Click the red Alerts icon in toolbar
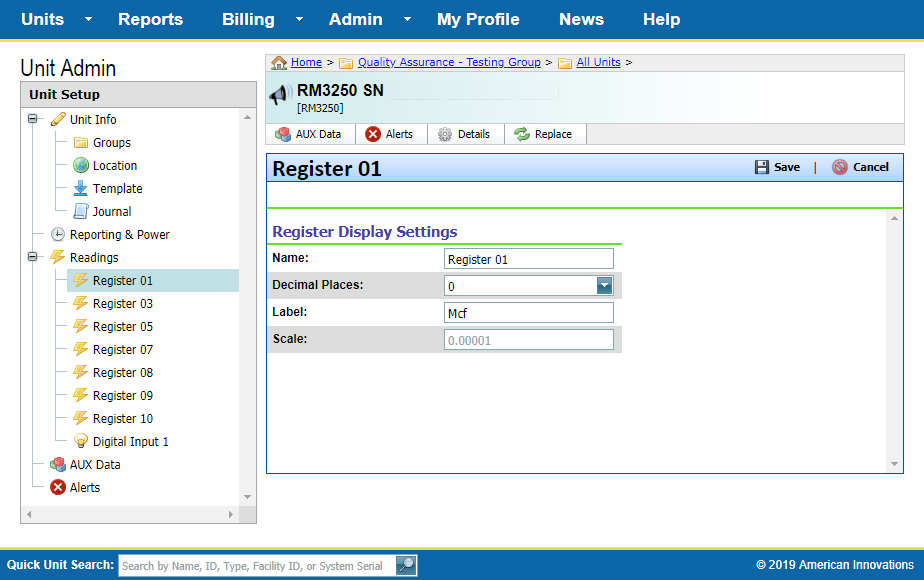 tap(373, 134)
